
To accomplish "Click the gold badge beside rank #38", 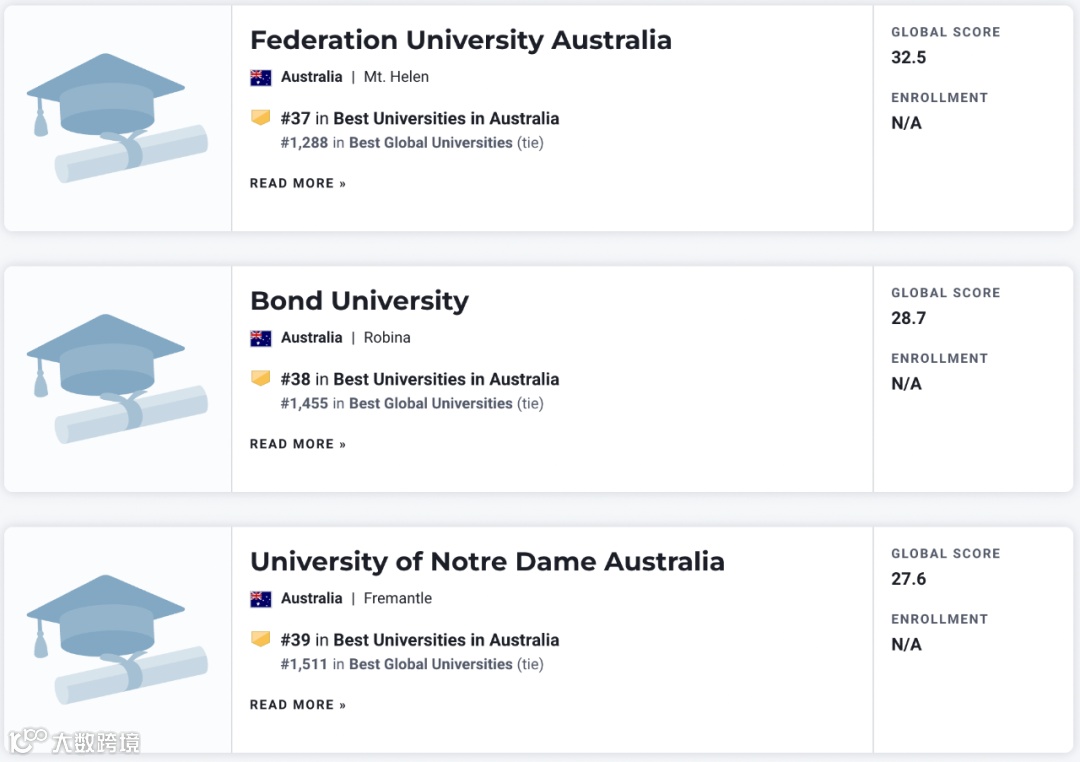I will (261, 379).
